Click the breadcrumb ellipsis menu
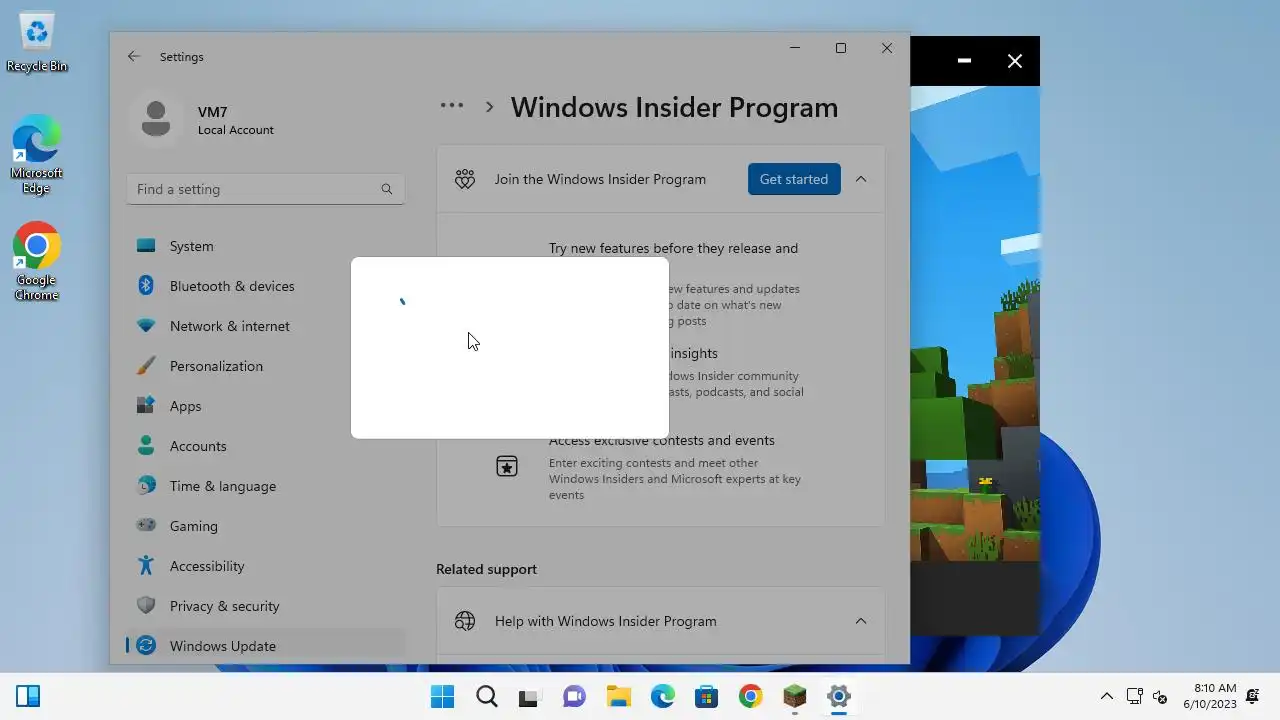 coord(452,106)
